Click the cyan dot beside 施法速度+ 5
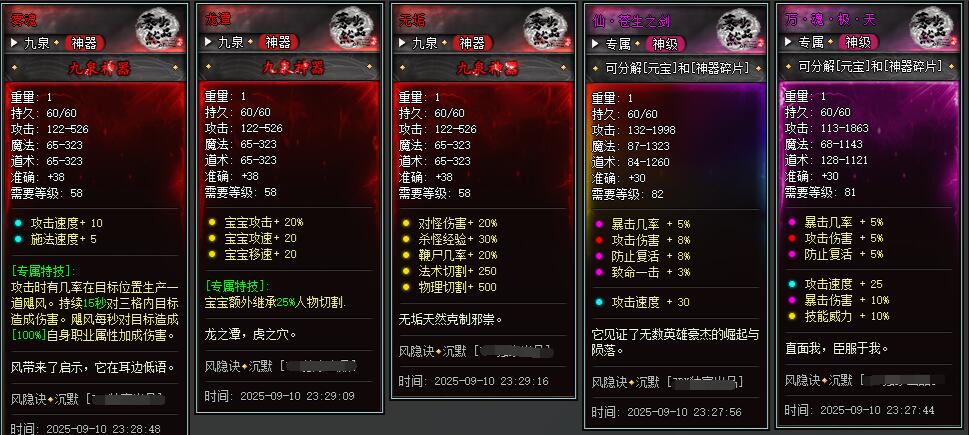The image size is (969, 435). coord(18,239)
